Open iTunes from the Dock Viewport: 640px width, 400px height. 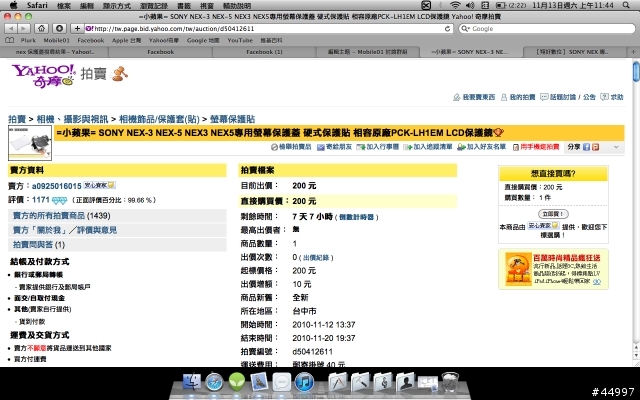click(x=304, y=382)
